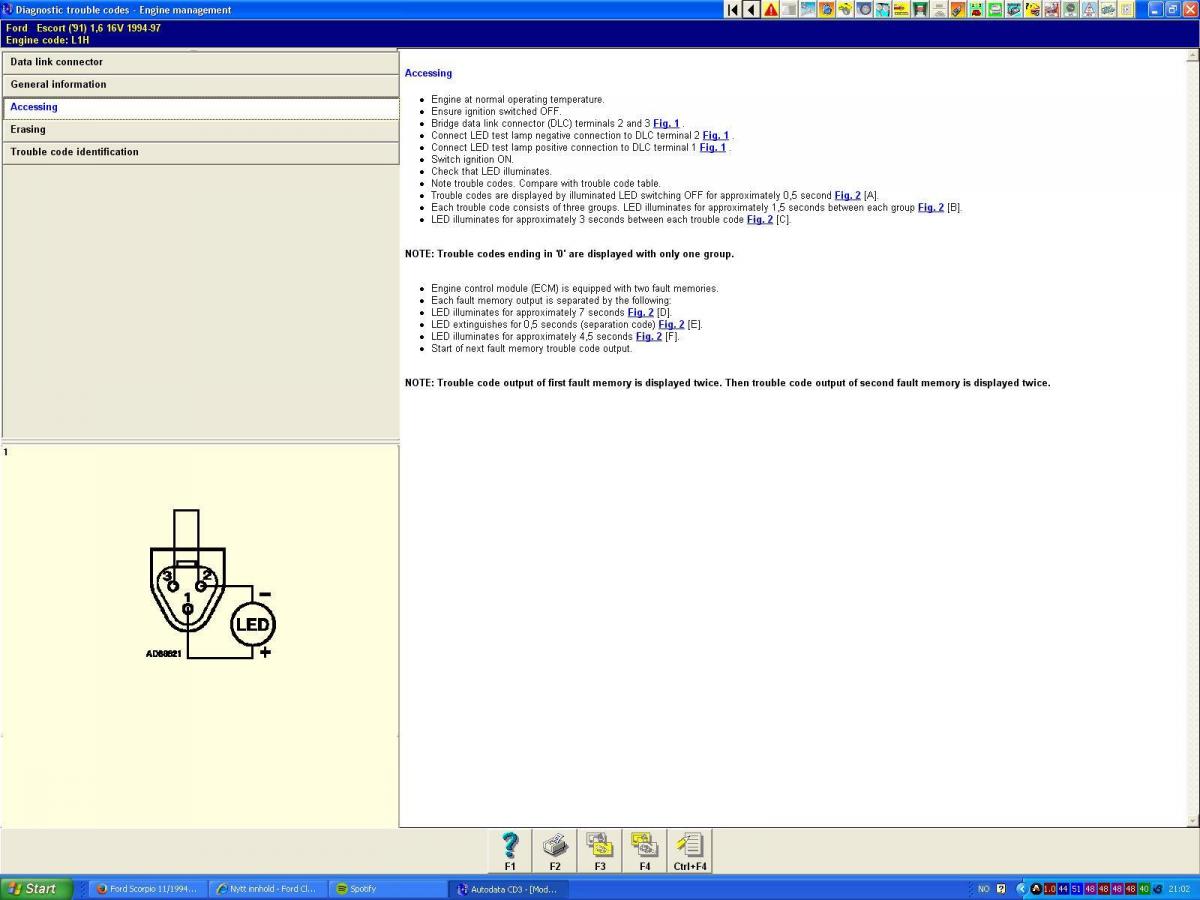Click the previous page arrow icon

point(751,10)
